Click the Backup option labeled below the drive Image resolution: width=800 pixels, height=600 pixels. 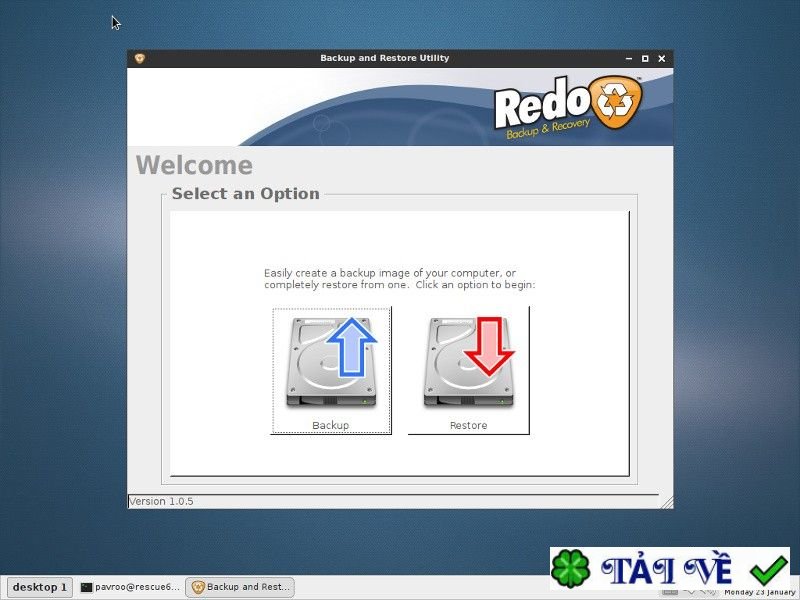(331, 425)
